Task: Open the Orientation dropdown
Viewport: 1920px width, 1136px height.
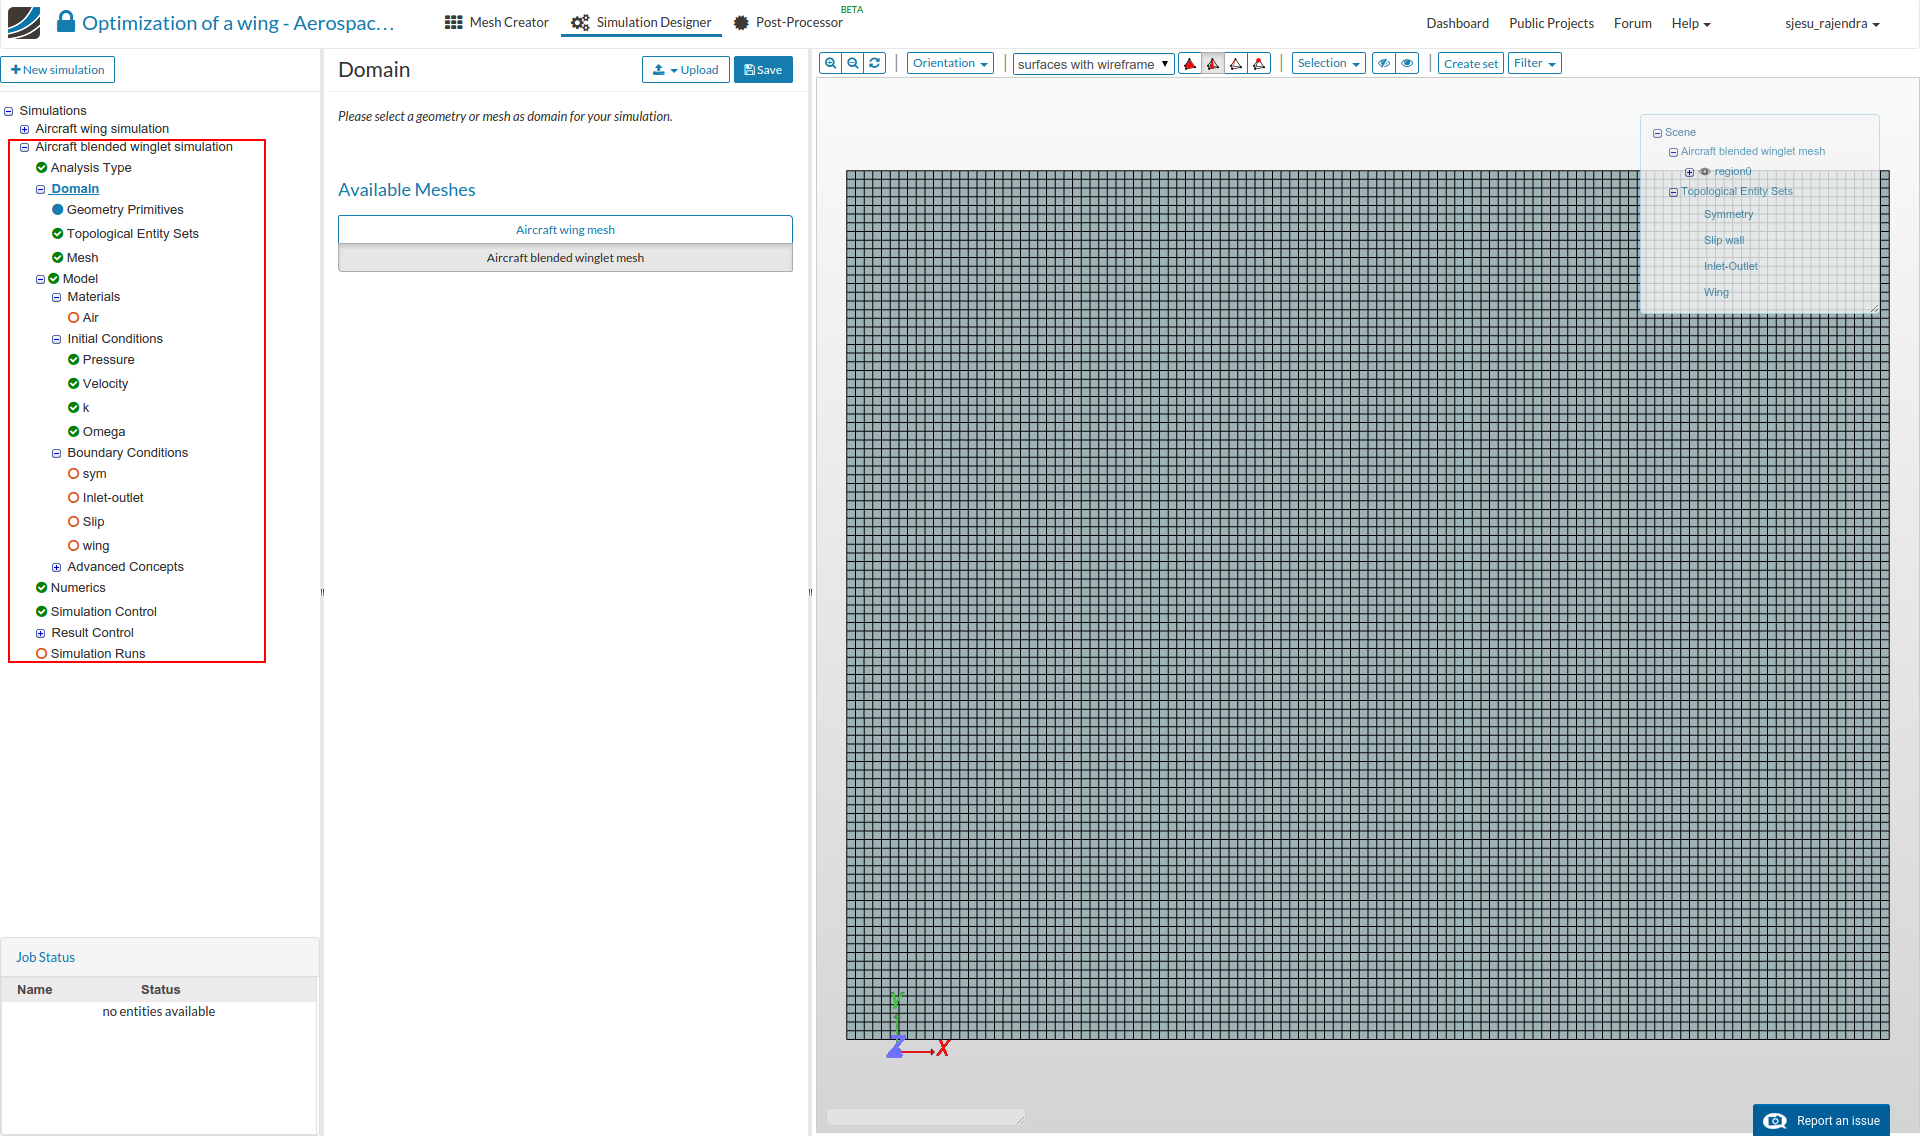Action: click(950, 63)
